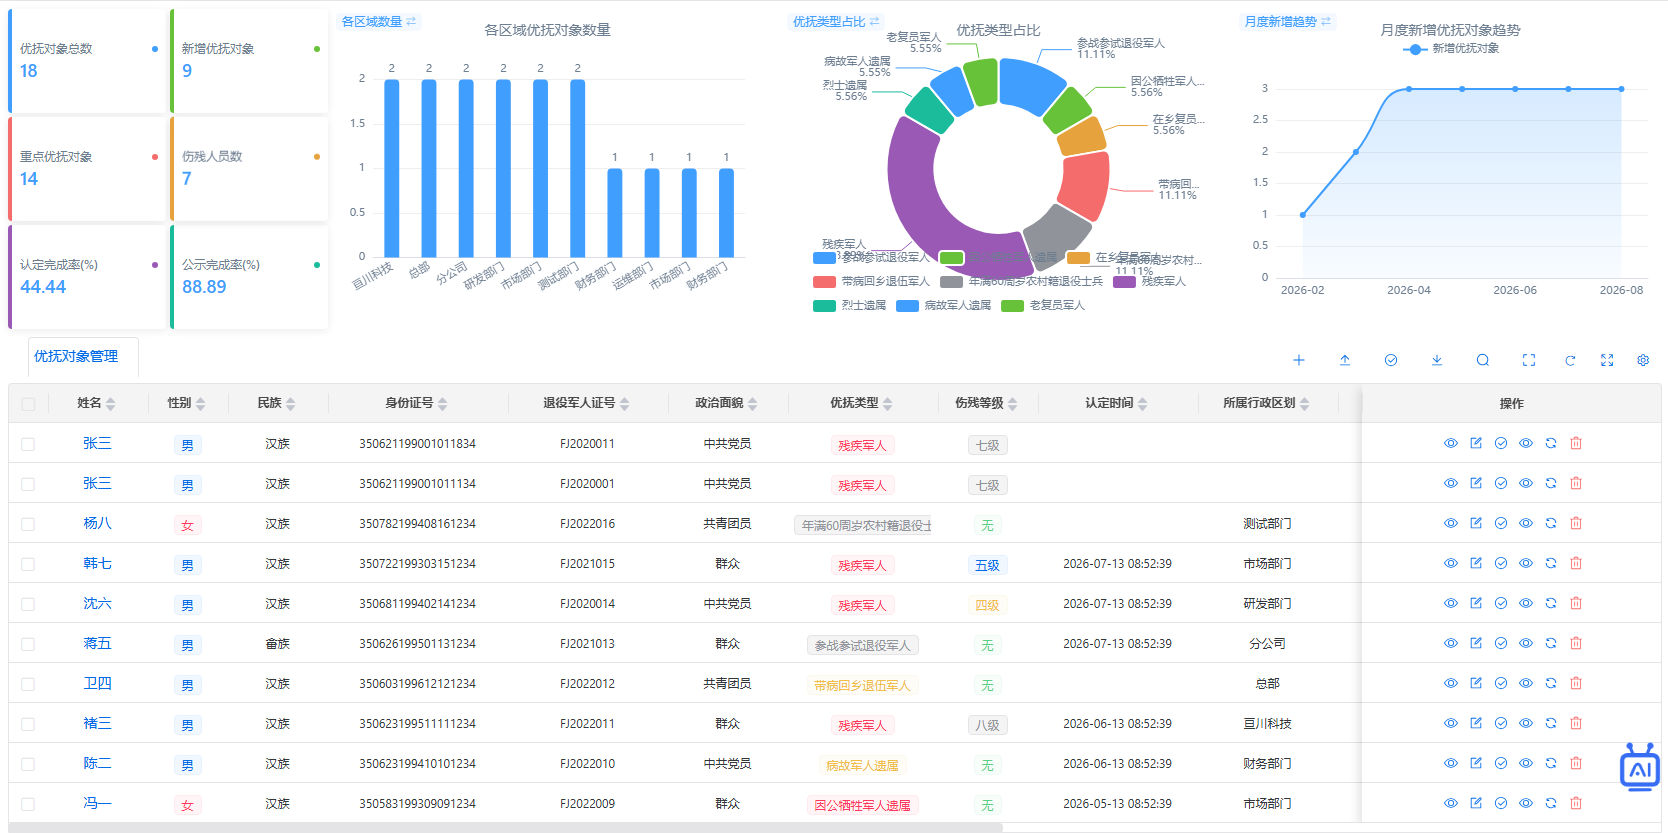The width and height of the screenshot is (1668, 833).
Task: Switch chart via 月度新增趋势 label
Action: coord(1287,21)
